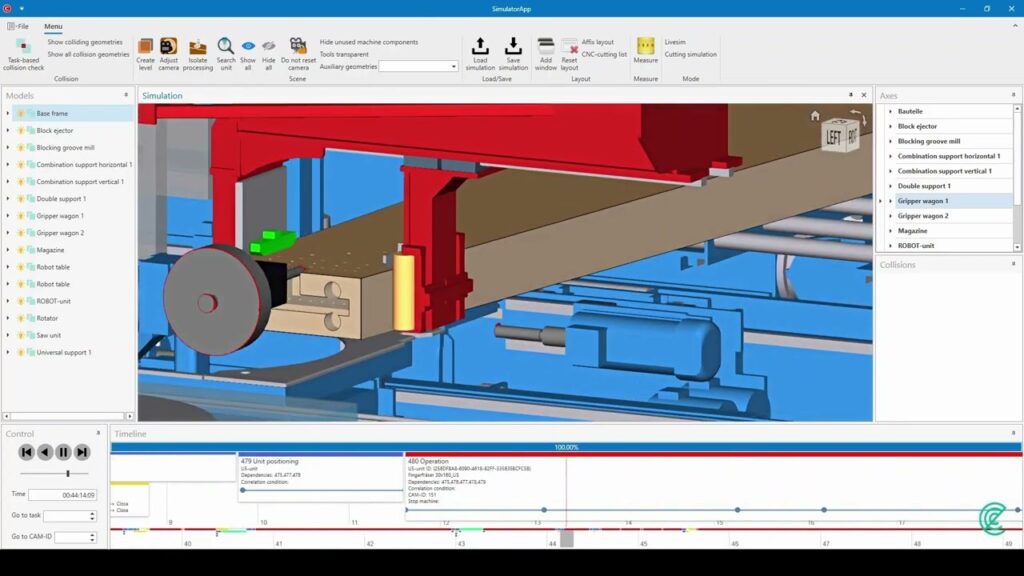Select the 479 Unit positioning timeline block
This screenshot has height=576, width=1024.
[320, 477]
